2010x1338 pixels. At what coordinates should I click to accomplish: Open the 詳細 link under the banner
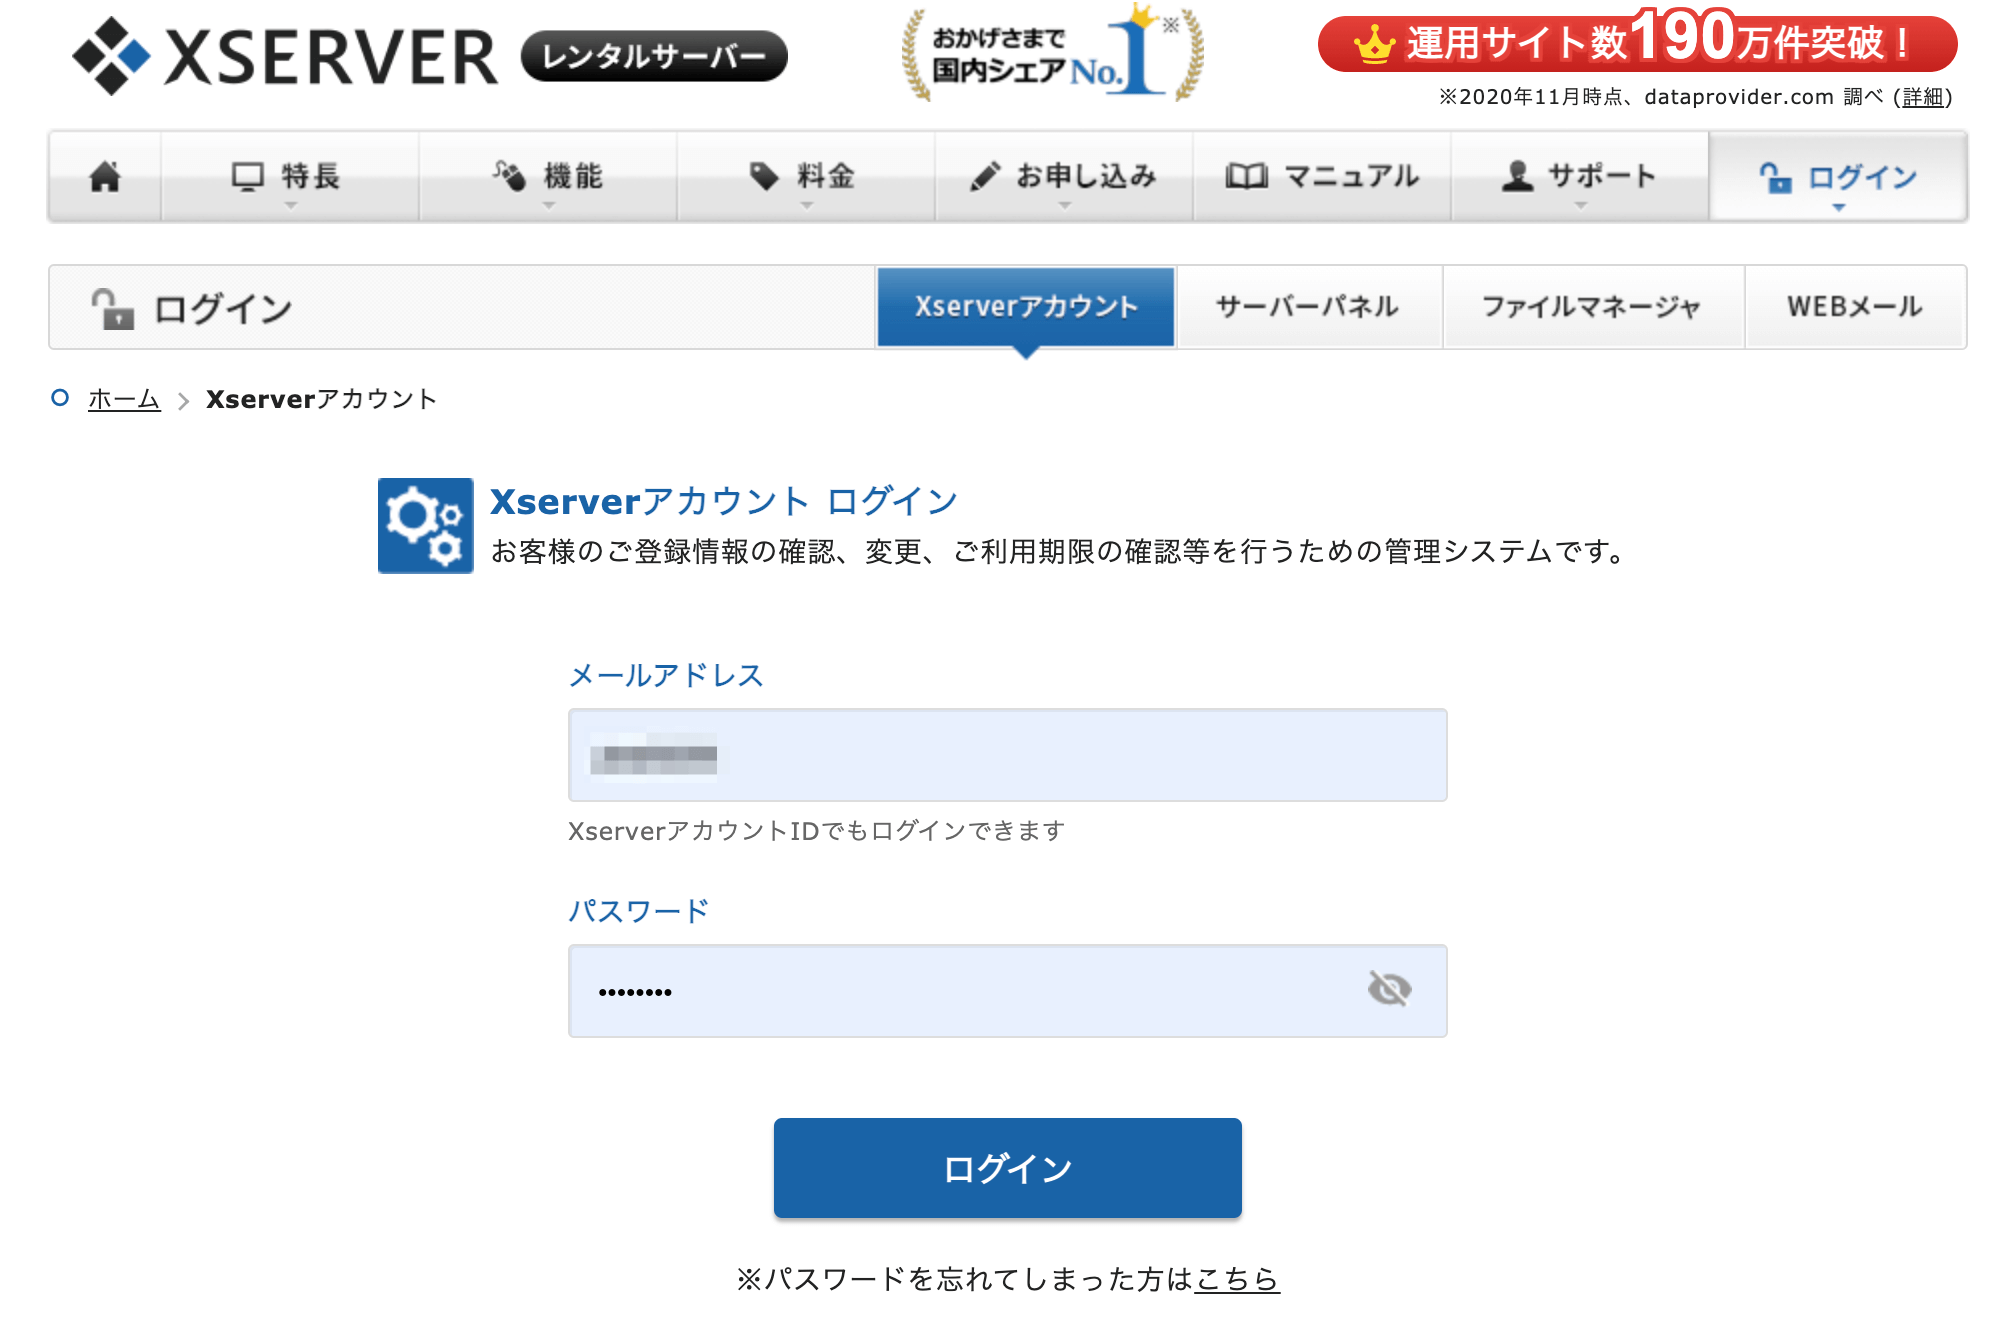[1923, 97]
